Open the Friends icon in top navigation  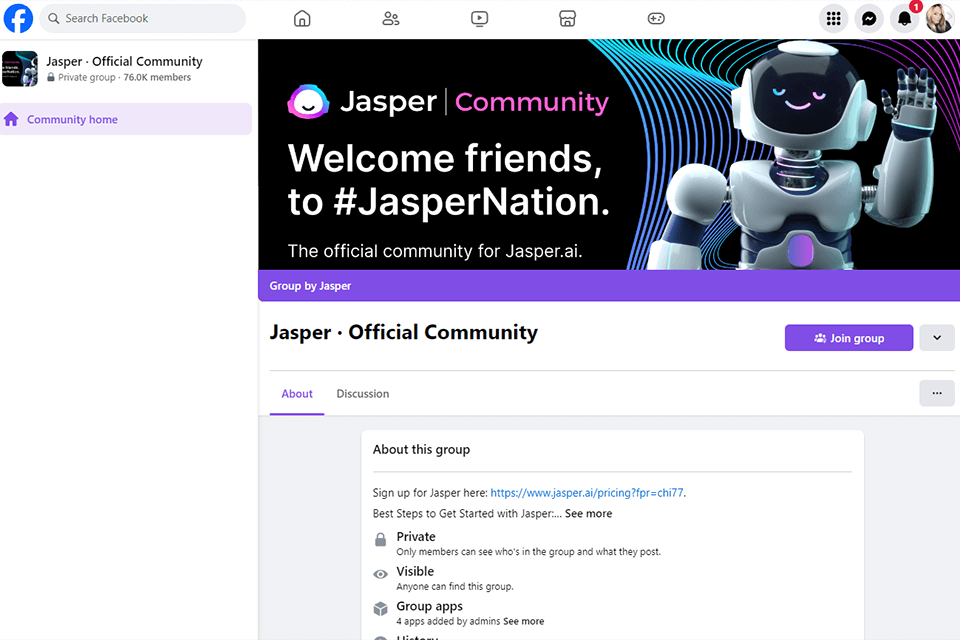391,18
